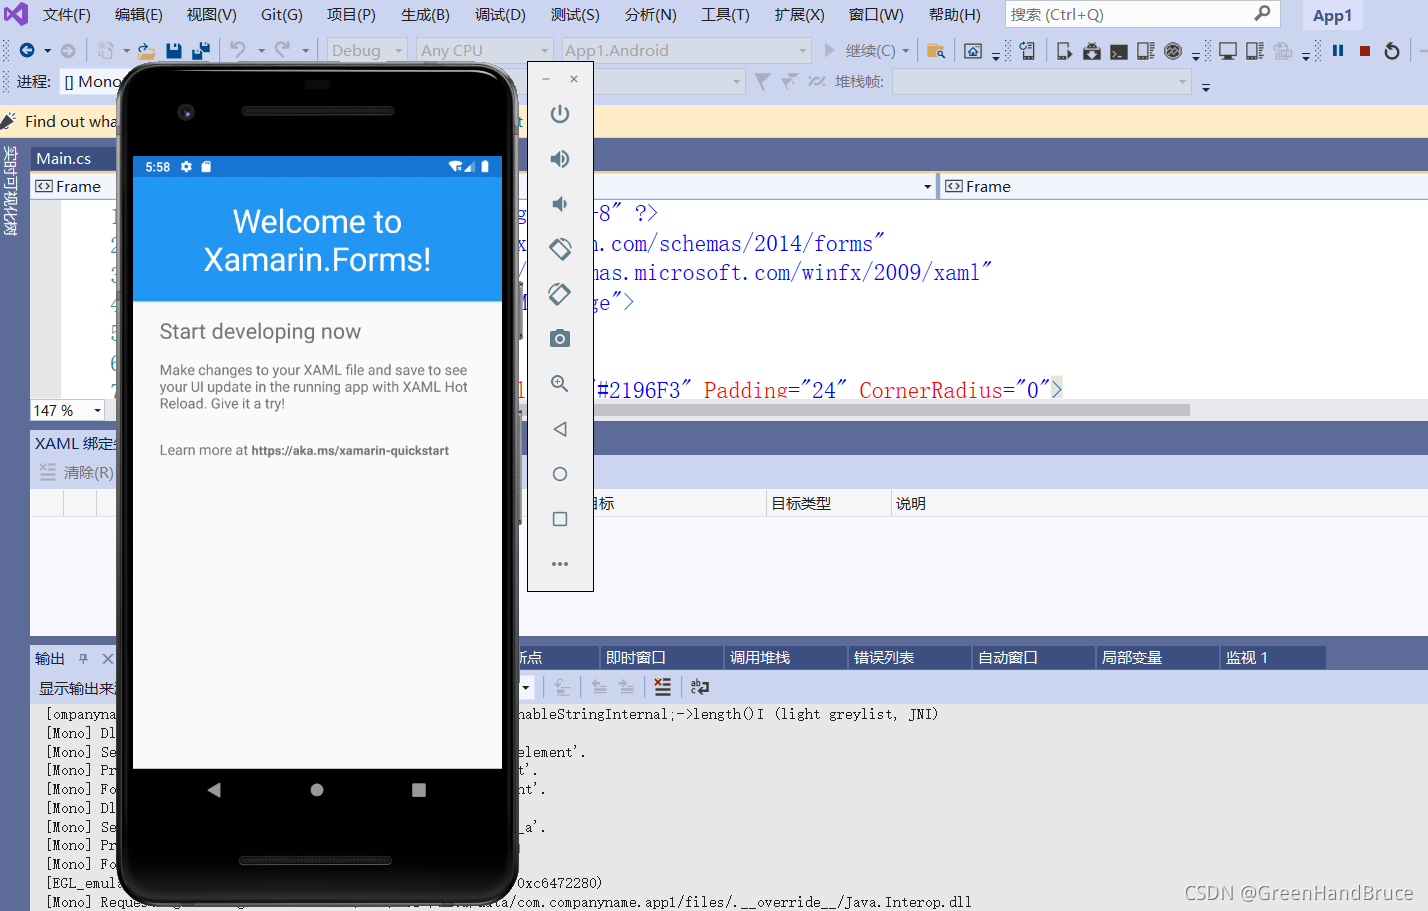Click inside the 搜索 (Ctrl+Q) search box
1428x911 pixels.
(x=1130, y=14)
